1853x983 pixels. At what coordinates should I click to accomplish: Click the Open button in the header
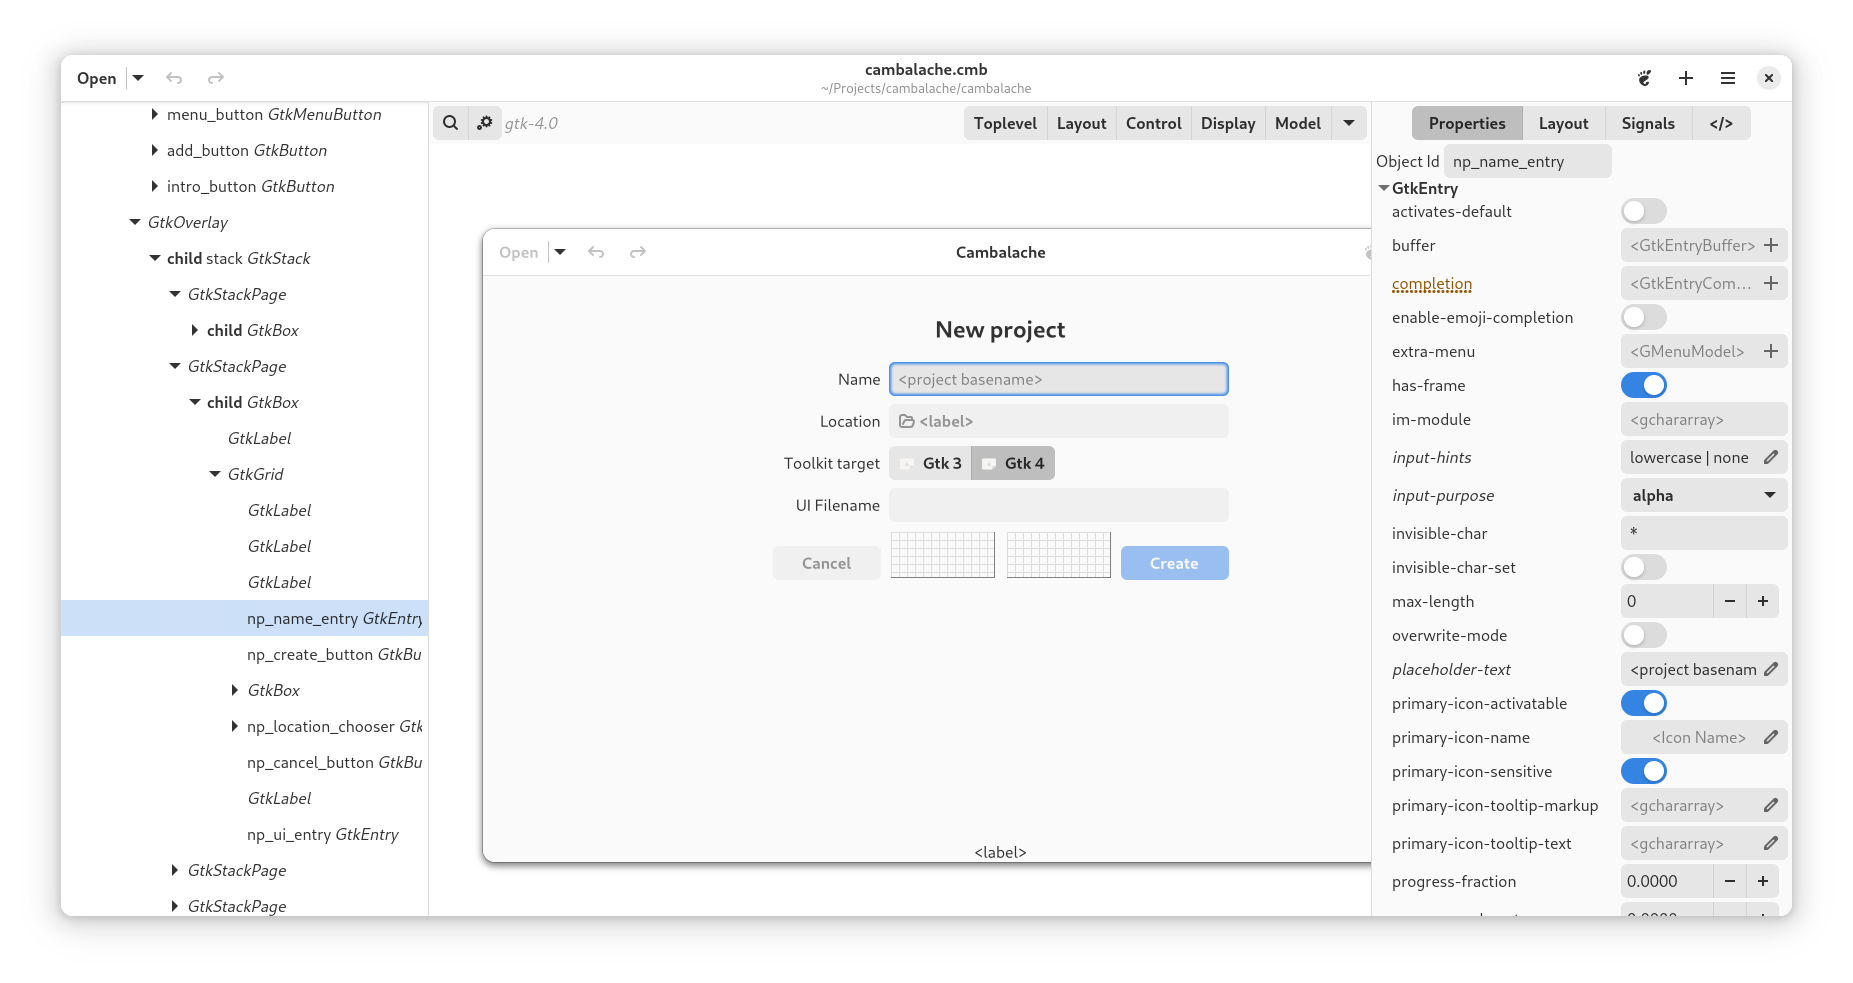(x=96, y=78)
